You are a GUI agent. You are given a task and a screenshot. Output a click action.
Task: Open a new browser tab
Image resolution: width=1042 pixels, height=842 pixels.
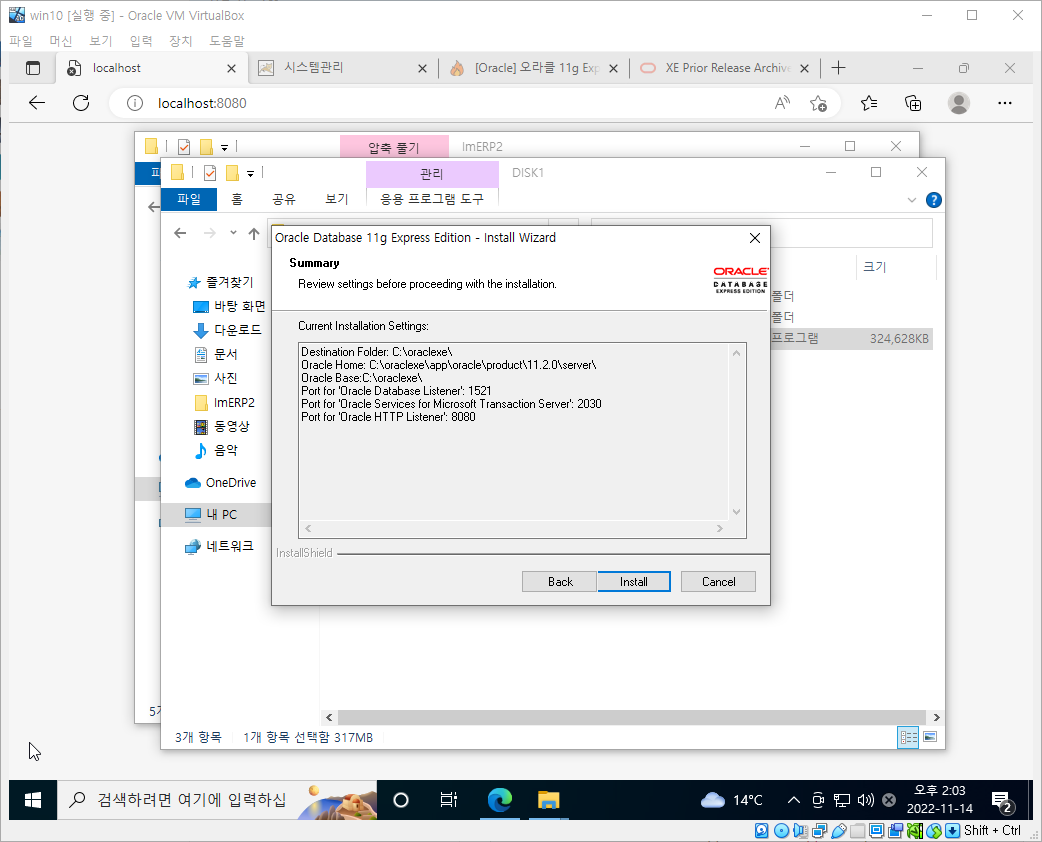pos(839,68)
